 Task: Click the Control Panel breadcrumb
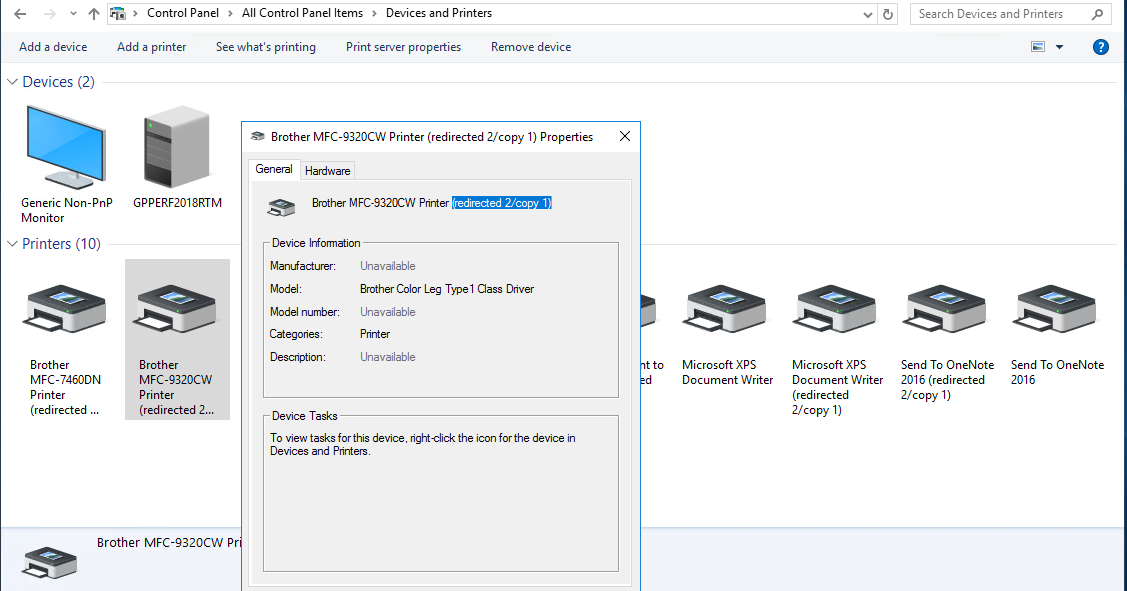point(183,13)
